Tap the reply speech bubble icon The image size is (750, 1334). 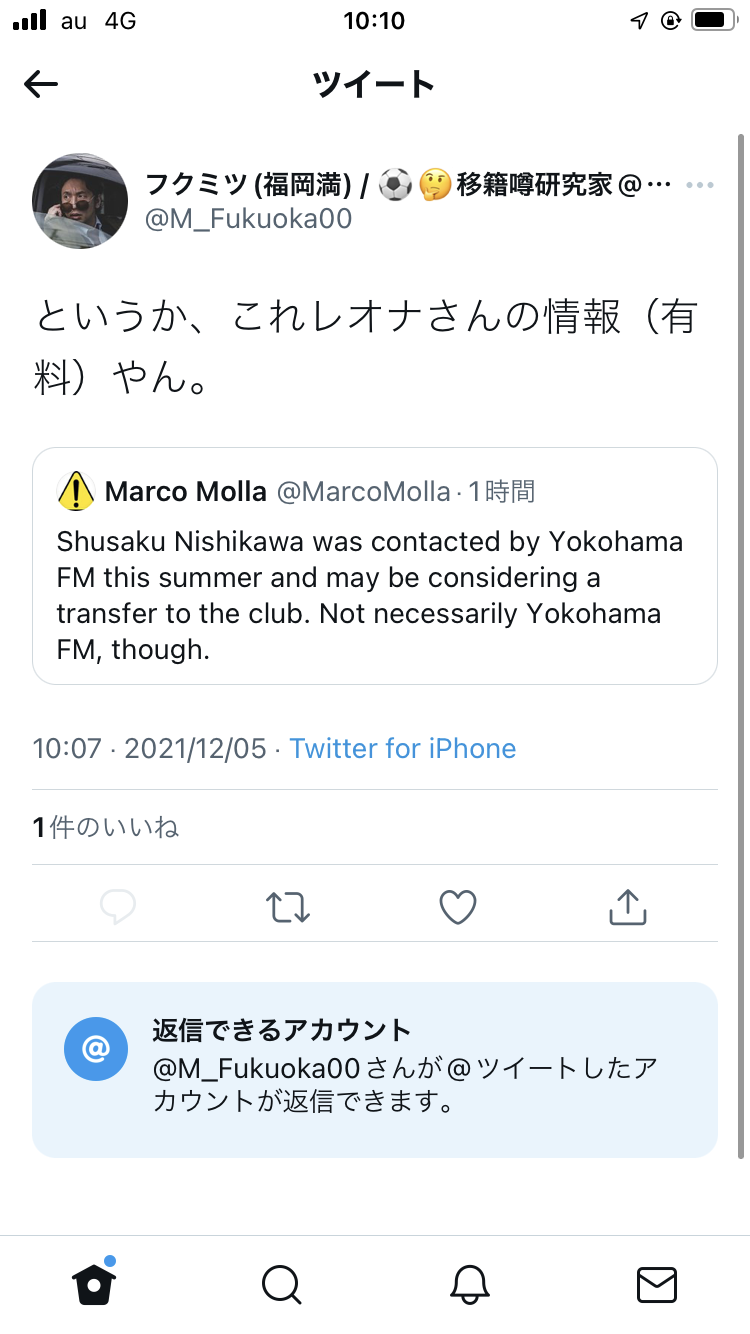(x=118, y=907)
